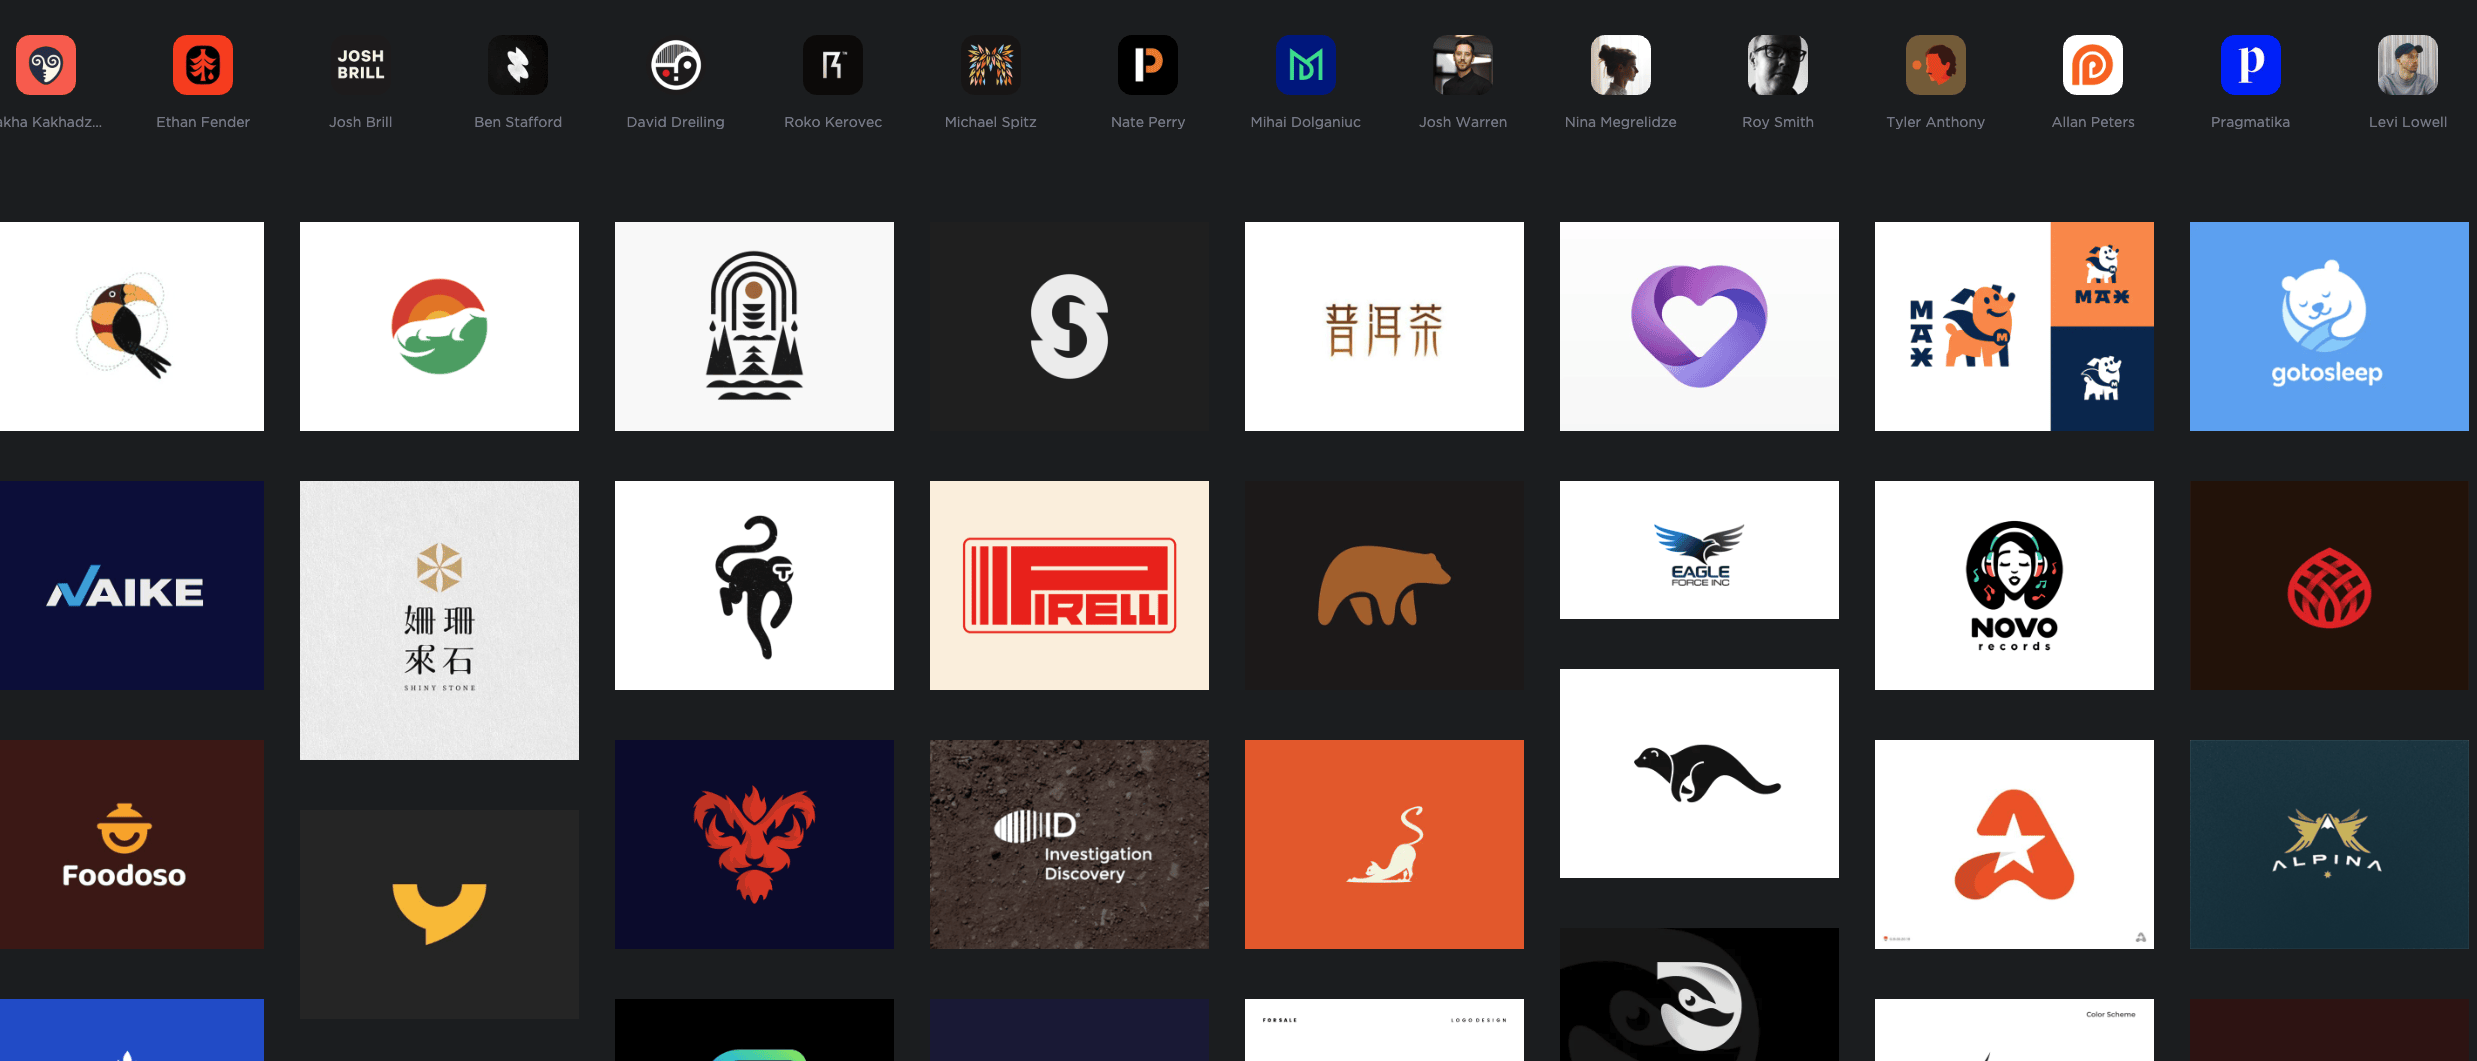The width and height of the screenshot is (2477, 1061).
Task: Open Josh Warren's photo avatar
Action: point(1463,65)
